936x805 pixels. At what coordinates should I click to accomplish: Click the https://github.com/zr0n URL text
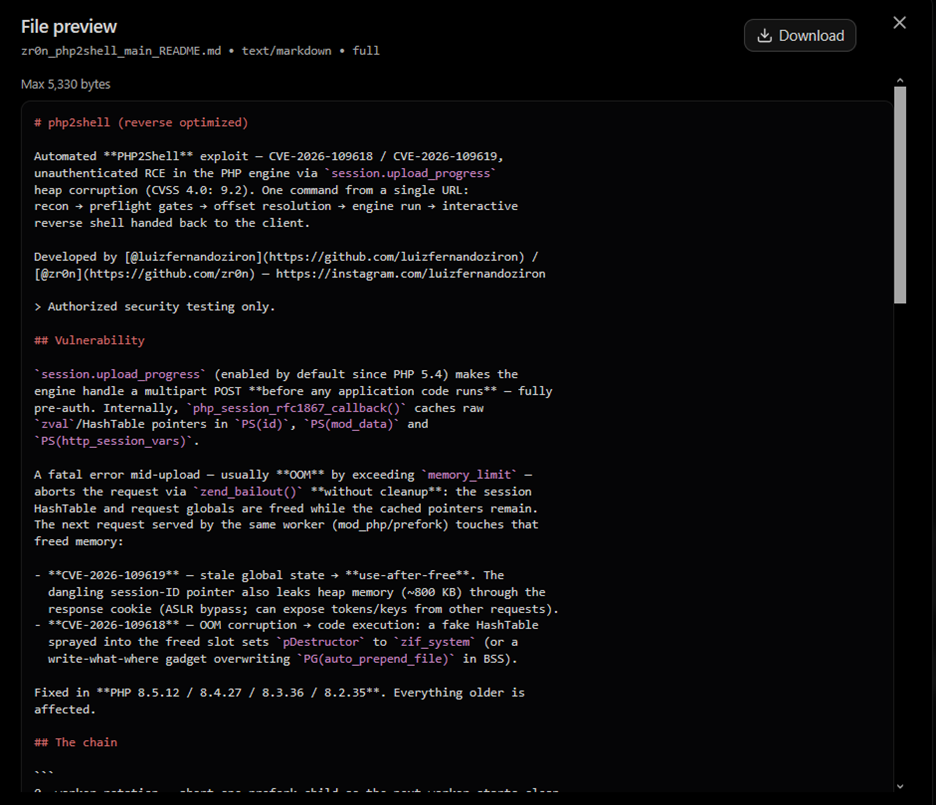point(169,274)
